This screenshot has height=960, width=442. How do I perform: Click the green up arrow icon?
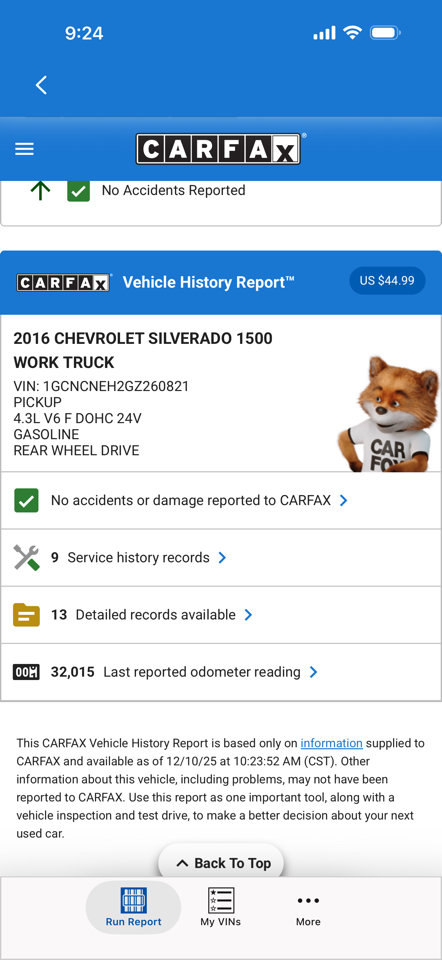coord(40,191)
